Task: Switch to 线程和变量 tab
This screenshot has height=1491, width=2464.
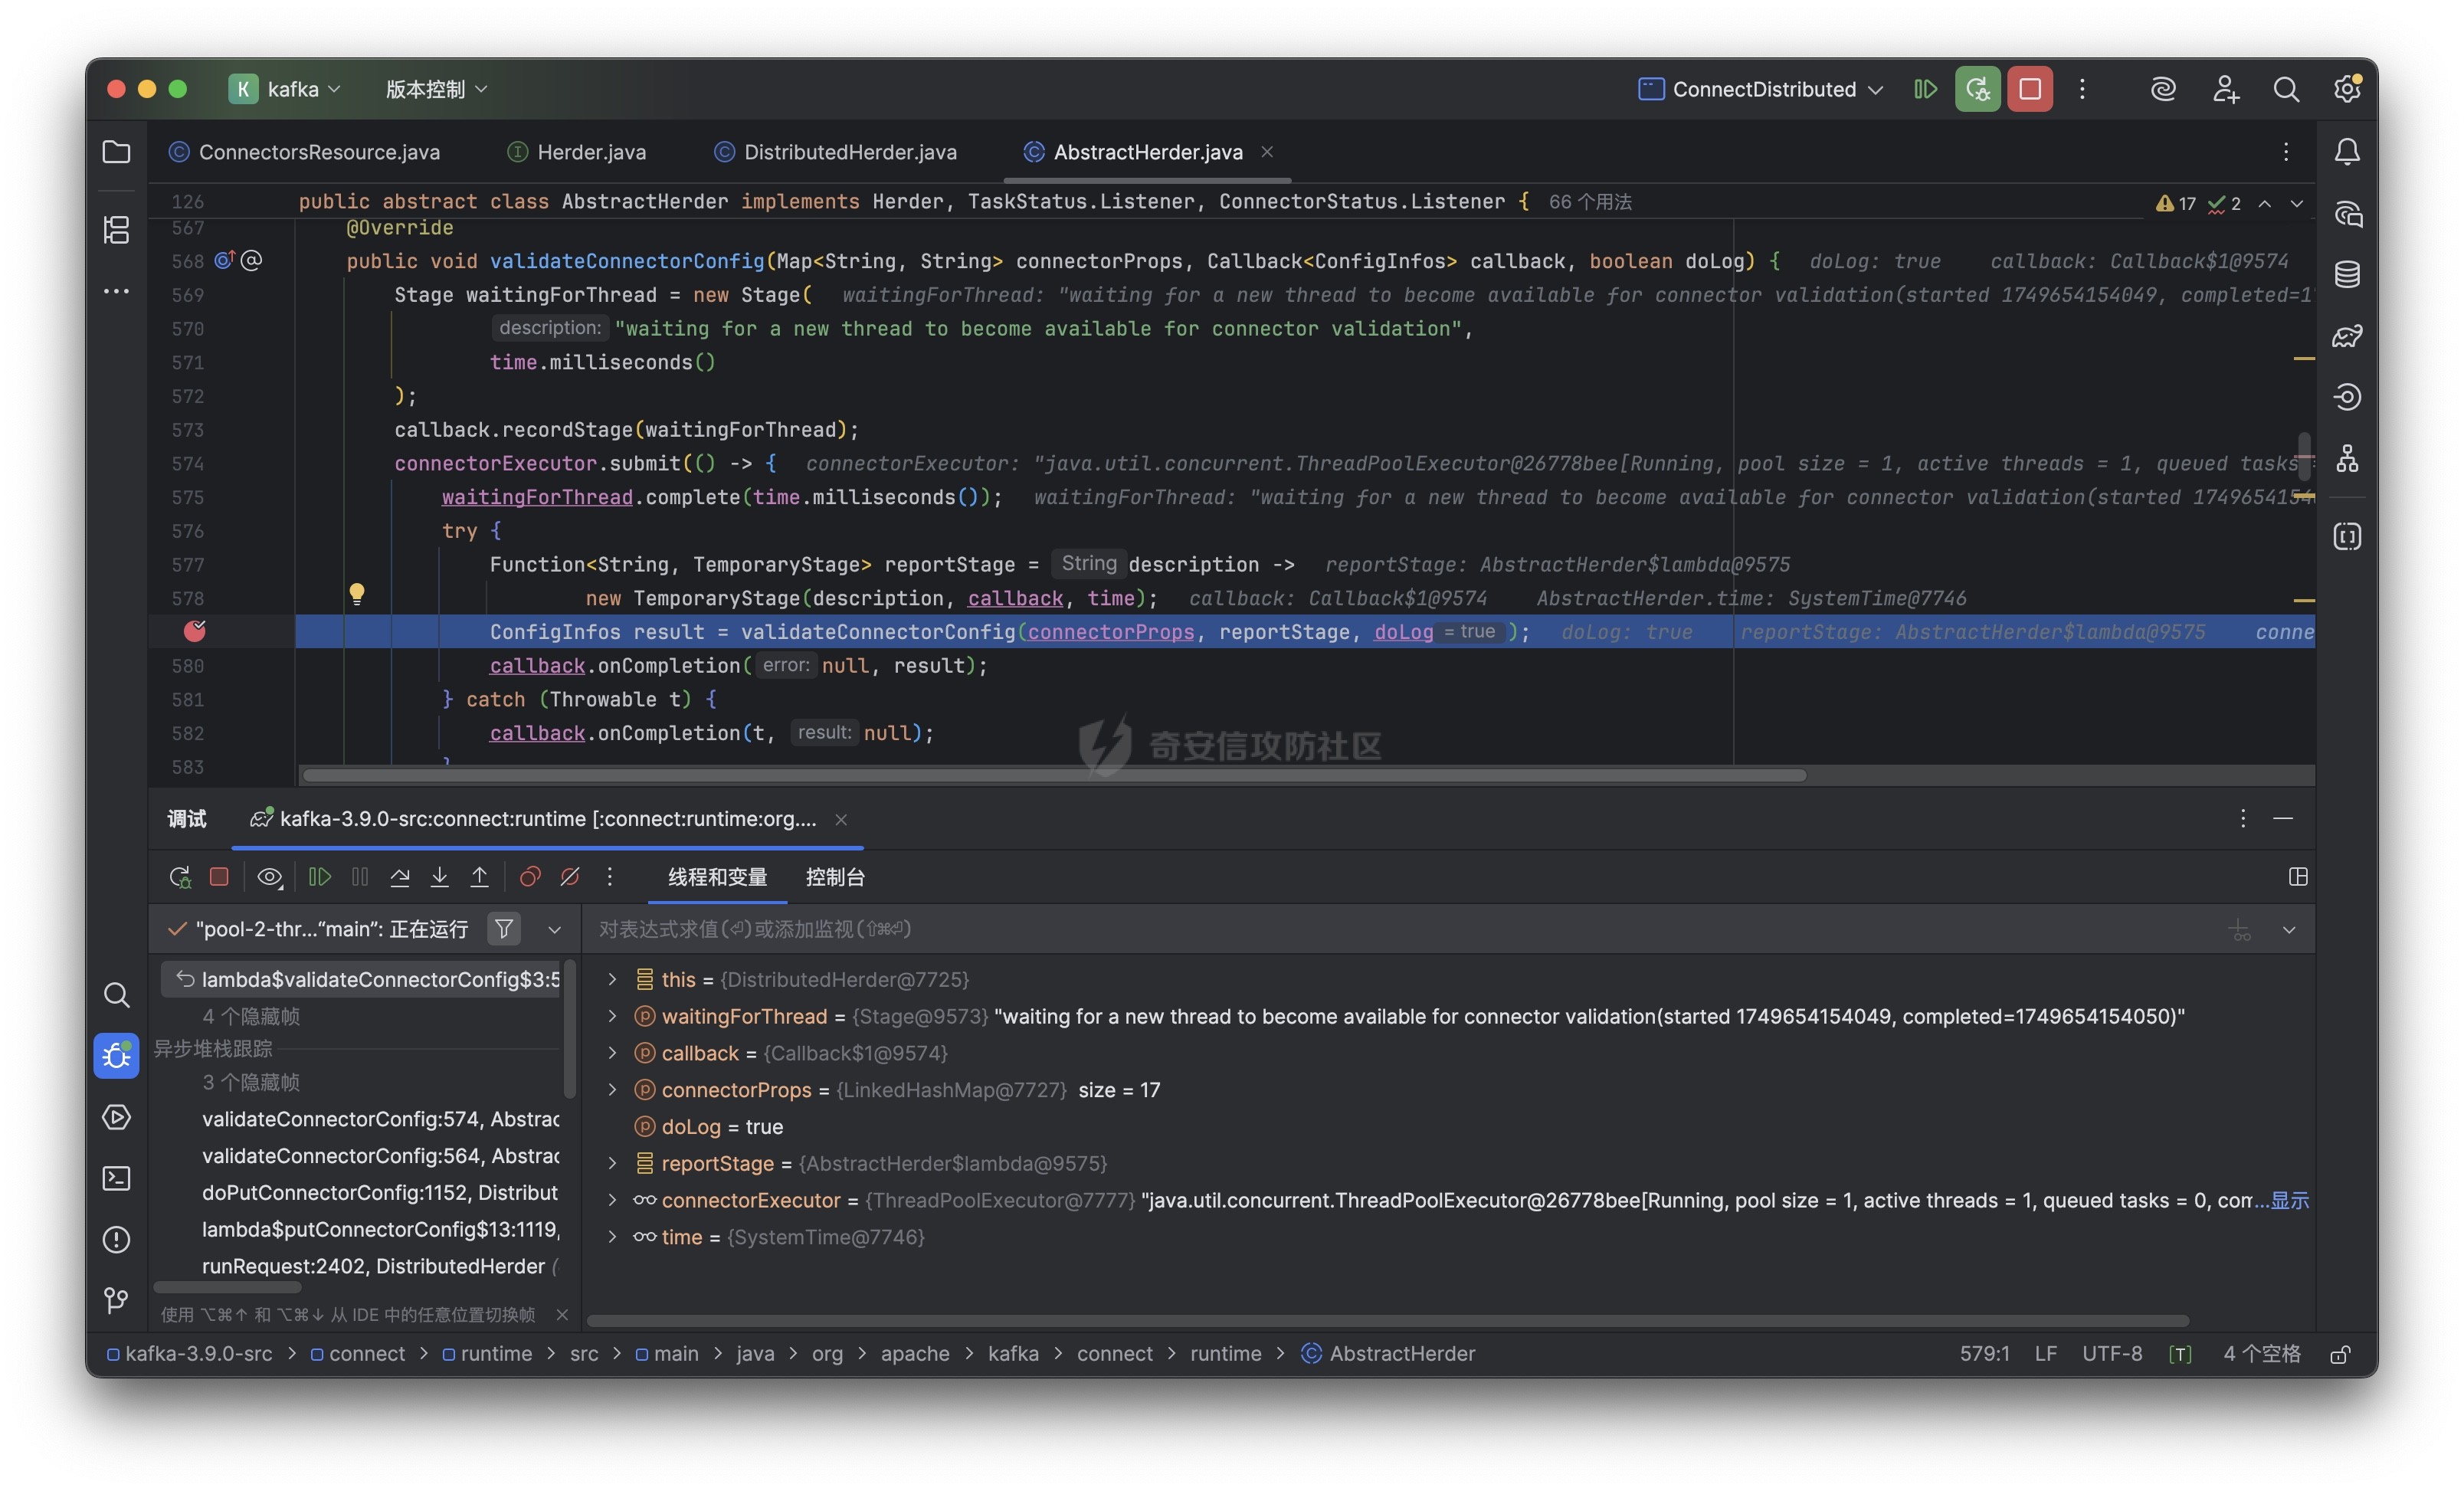Action: [x=717, y=877]
